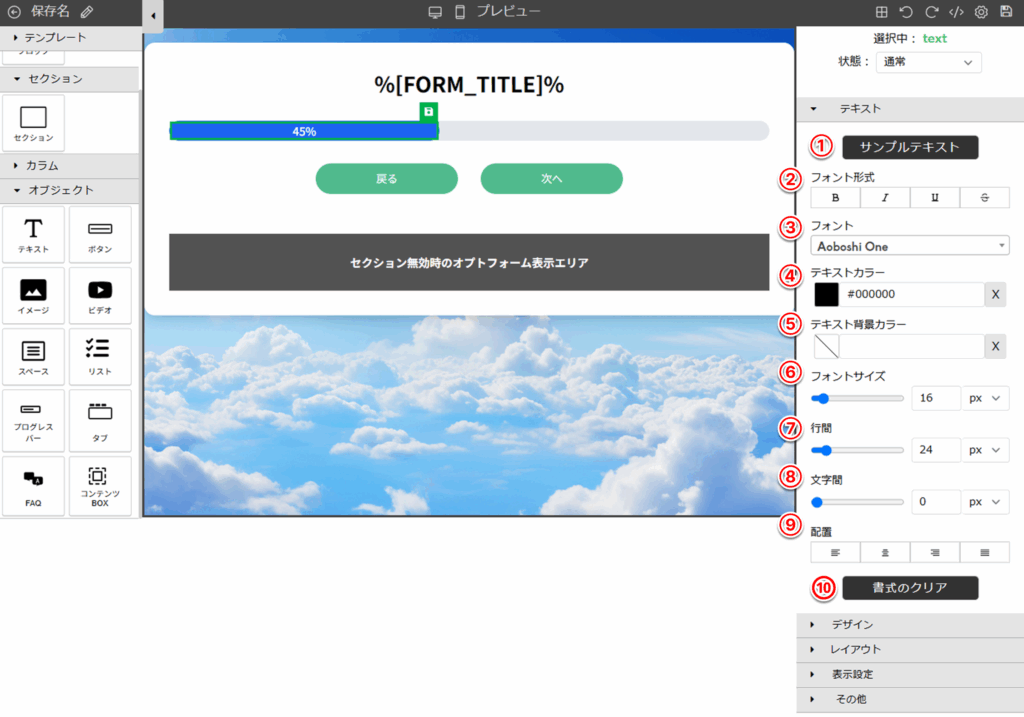Image resolution: width=1024 pixels, height=717 pixels.
Task: Click the pencil icon to edit 保存名
Action: 87,12
